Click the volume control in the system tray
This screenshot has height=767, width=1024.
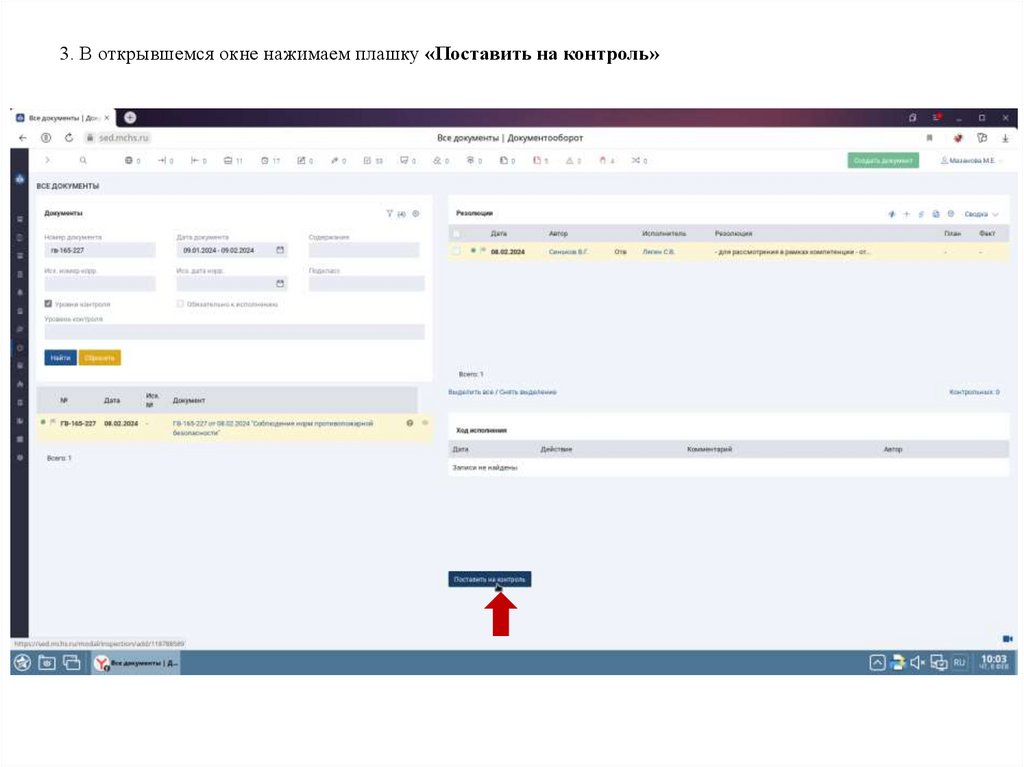(916, 661)
